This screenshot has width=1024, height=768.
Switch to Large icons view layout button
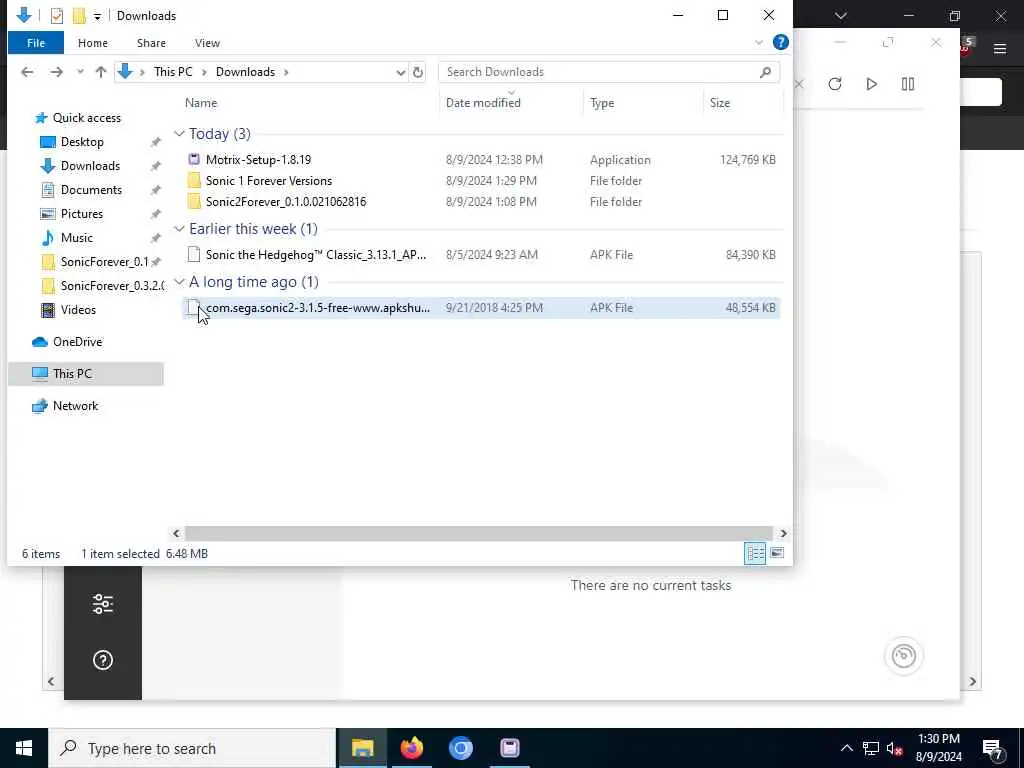tap(776, 554)
